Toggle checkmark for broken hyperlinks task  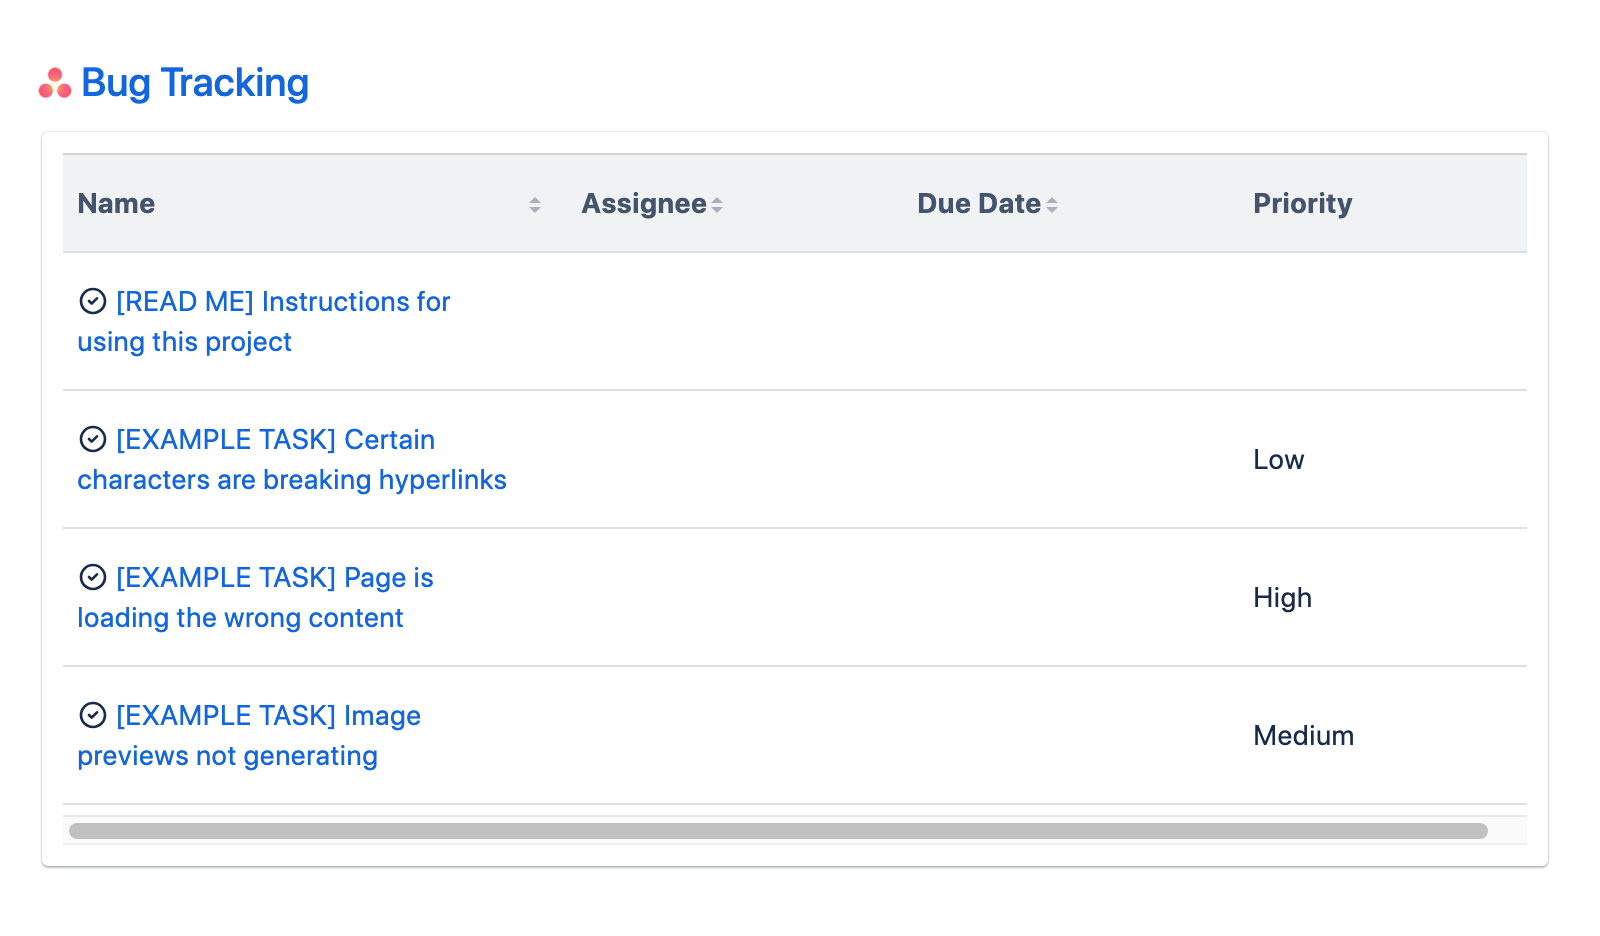(93, 439)
